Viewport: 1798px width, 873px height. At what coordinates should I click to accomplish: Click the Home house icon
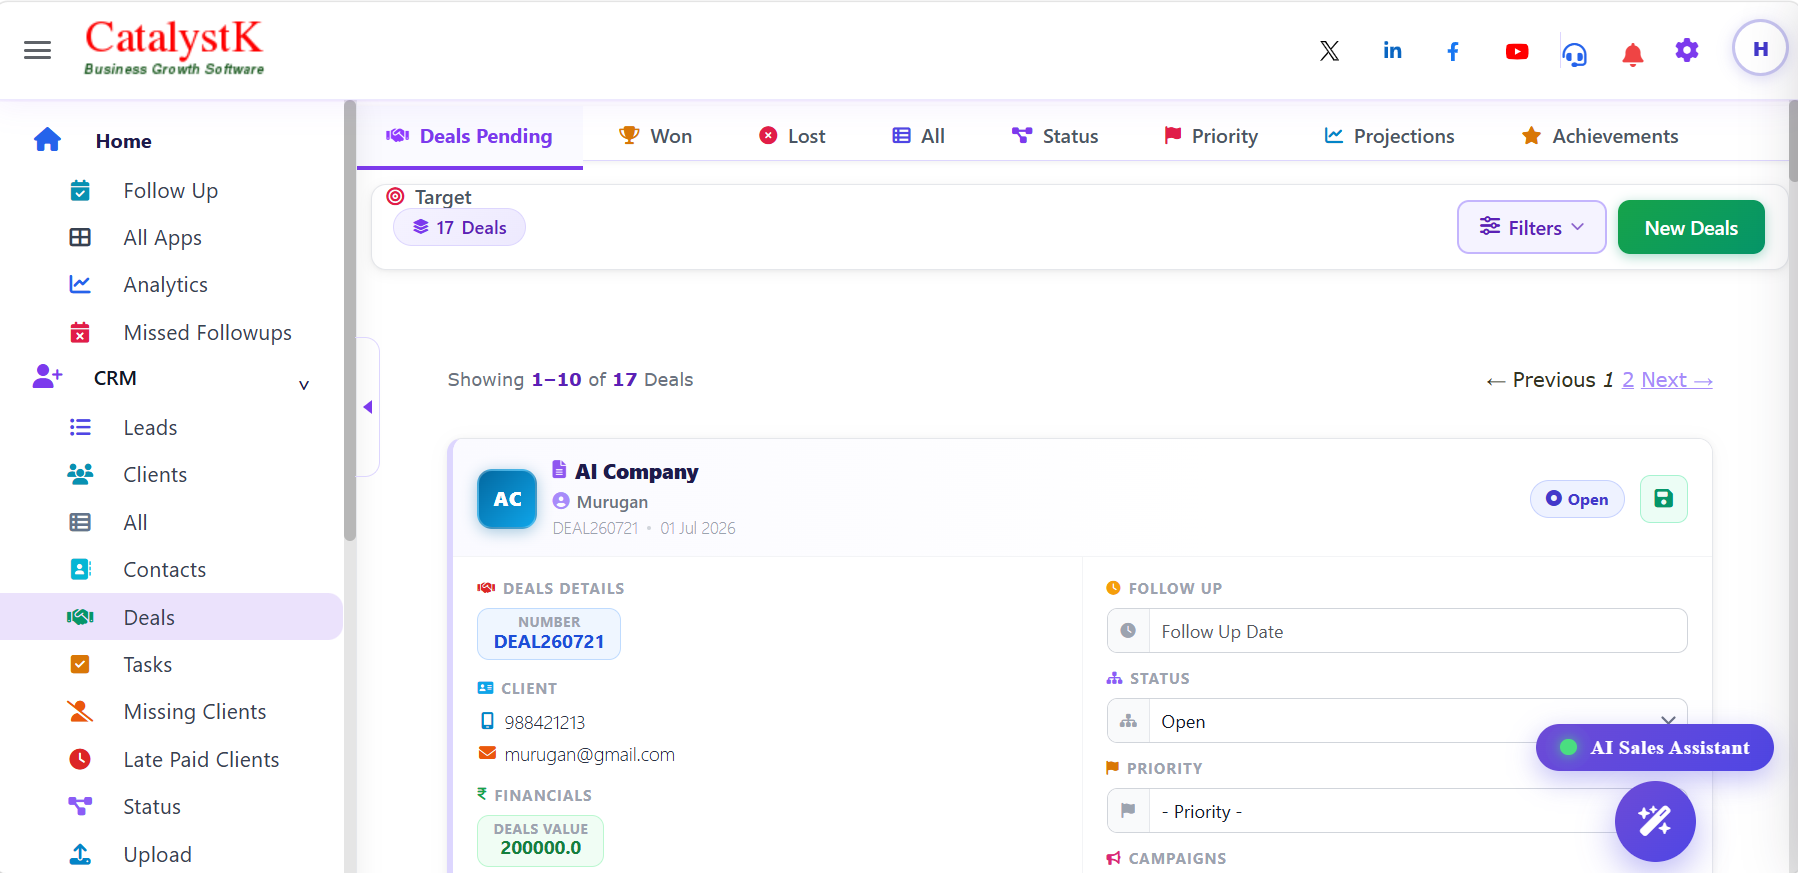(47, 140)
